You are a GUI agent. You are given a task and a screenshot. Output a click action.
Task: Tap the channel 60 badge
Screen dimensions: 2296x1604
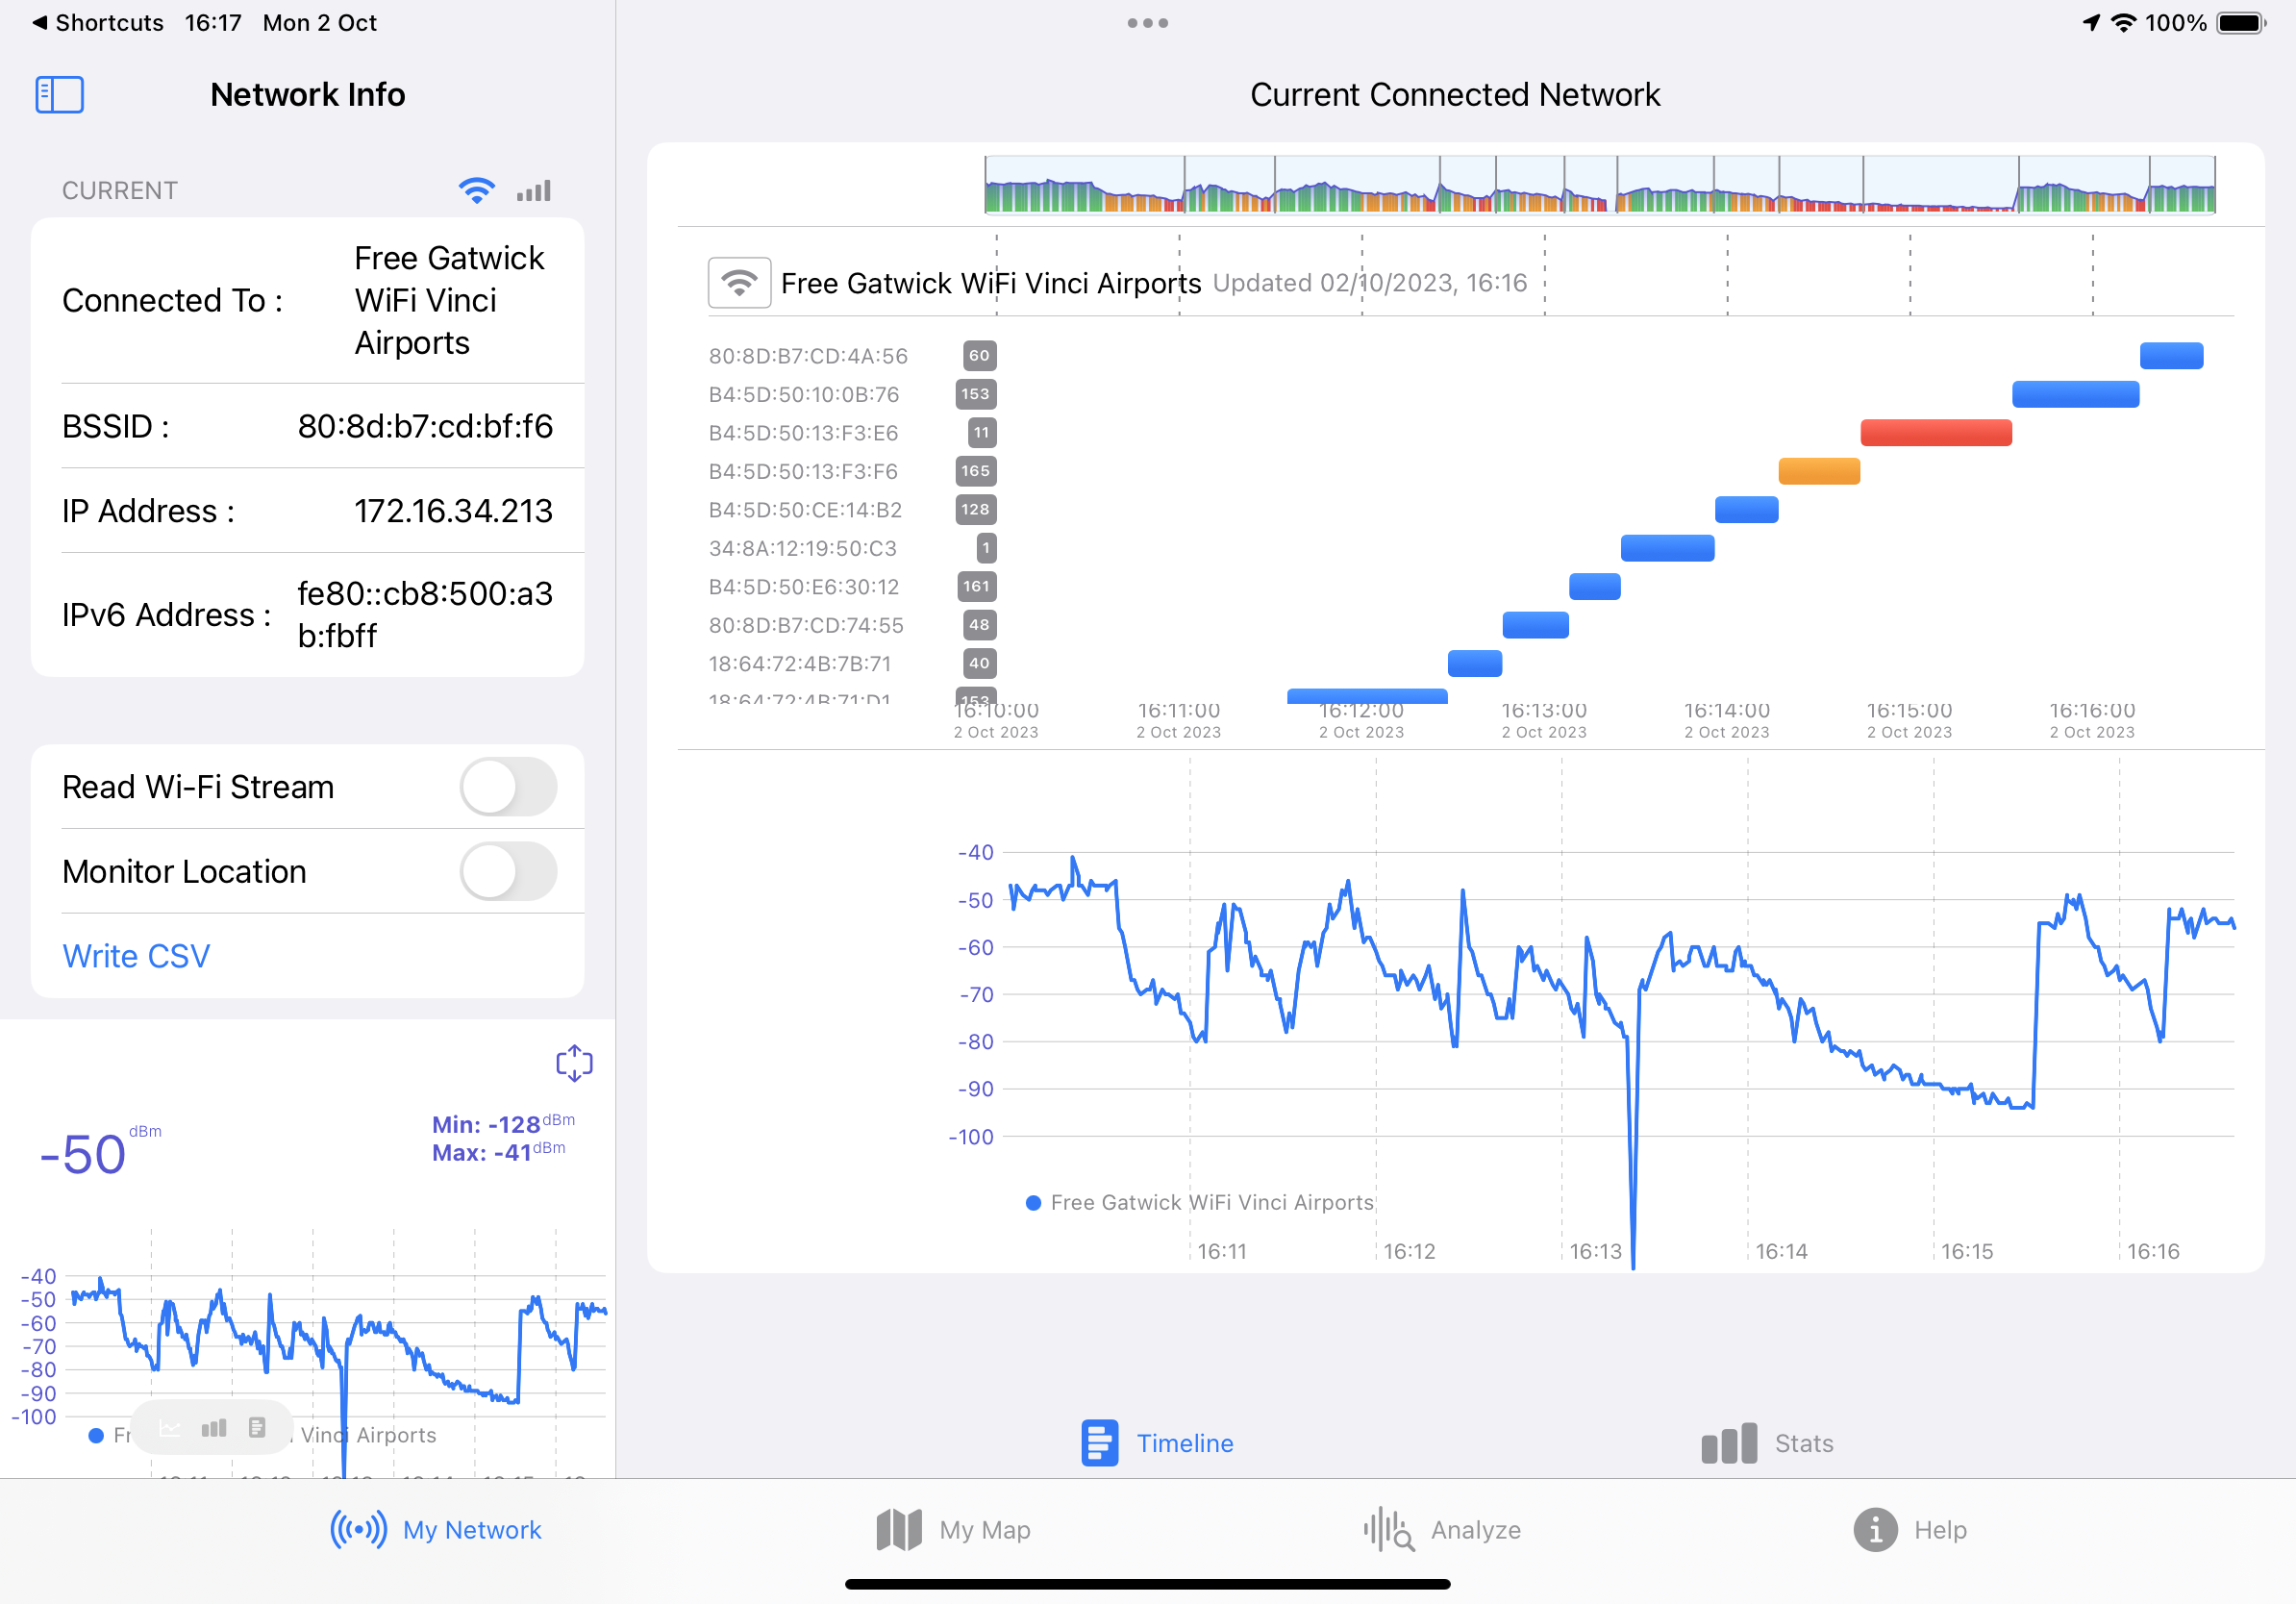pos(979,355)
